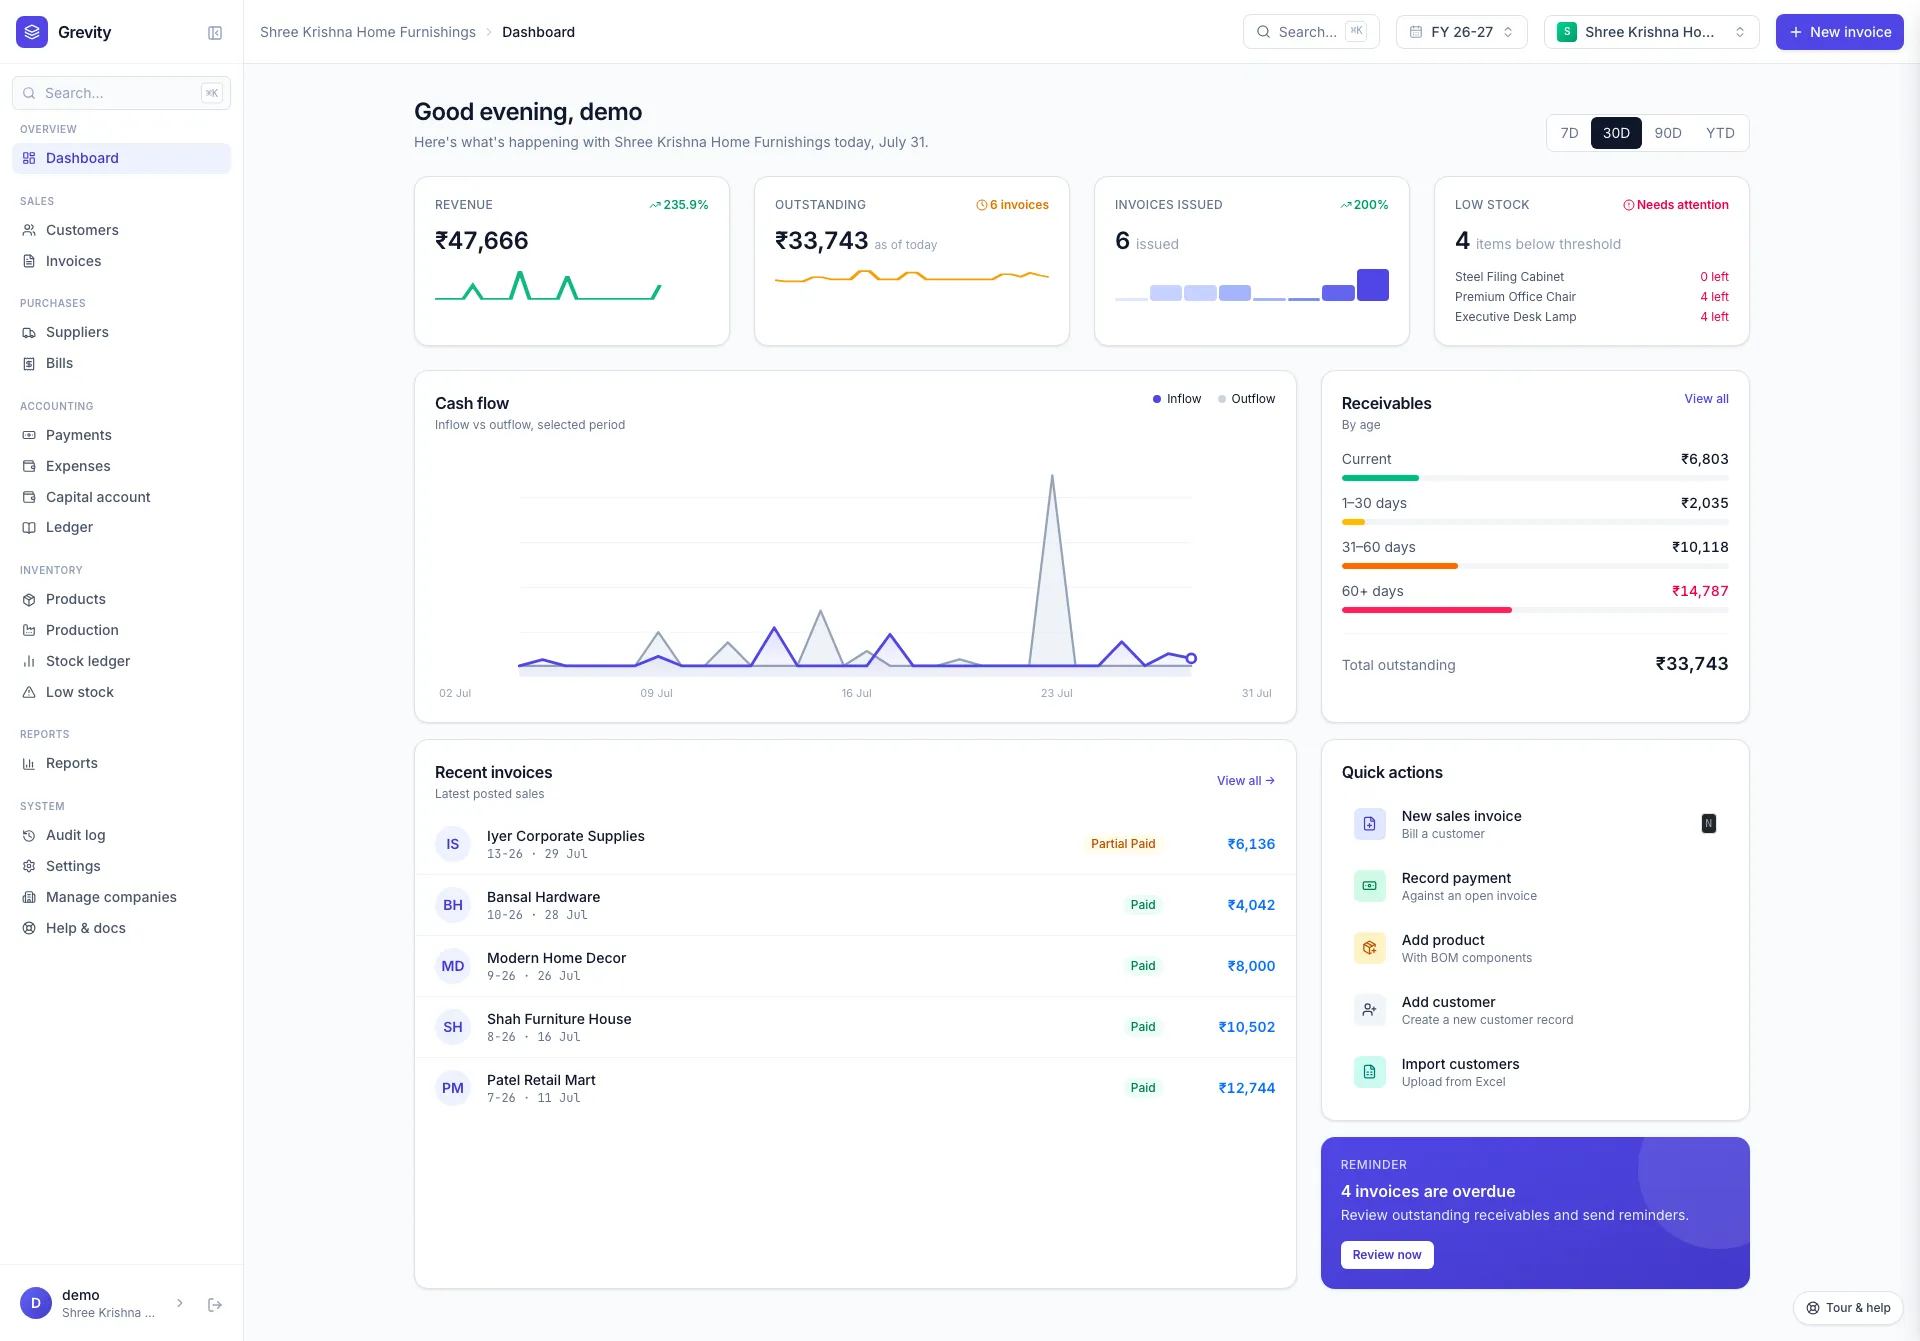Screen dimensions: 1920x1341
Task: Click the Add customer quick action
Action: click(x=1535, y=1010)
